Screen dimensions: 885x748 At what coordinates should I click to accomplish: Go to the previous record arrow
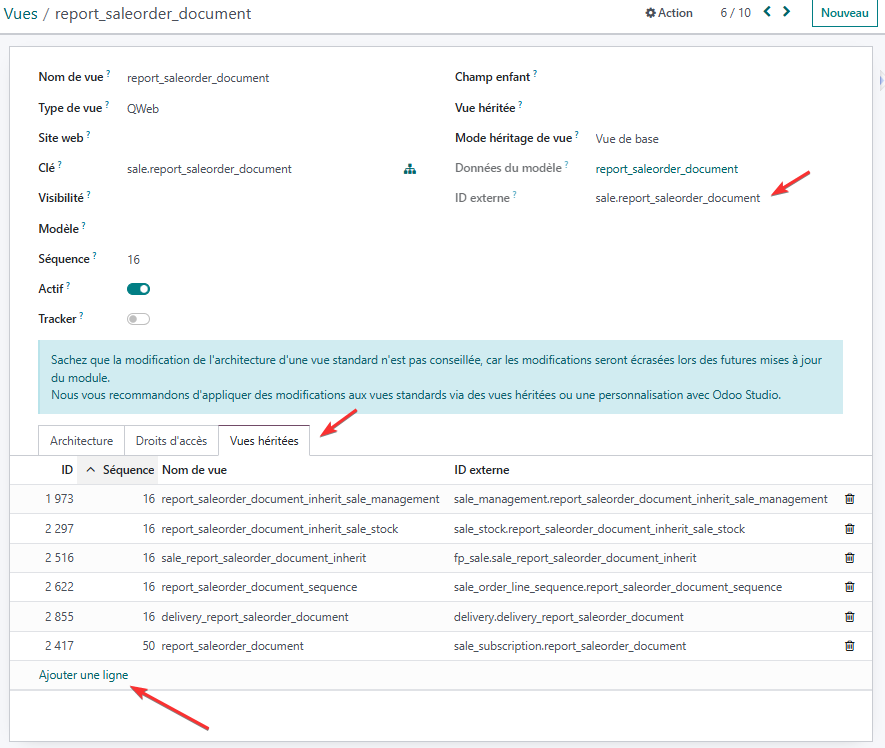tap(767, 12)
